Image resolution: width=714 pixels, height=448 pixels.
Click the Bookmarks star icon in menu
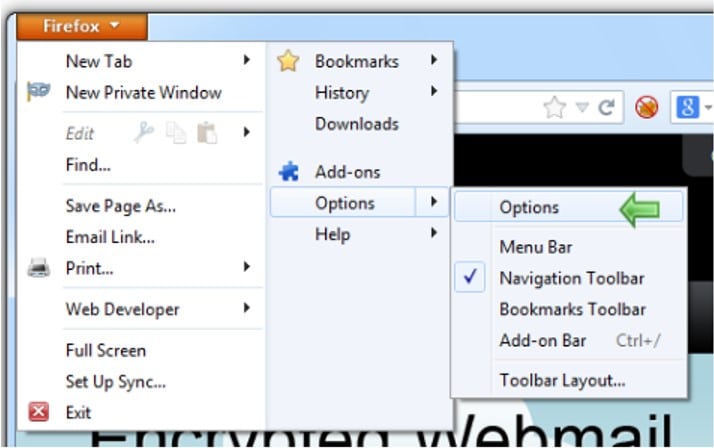[x=288, y=61]
